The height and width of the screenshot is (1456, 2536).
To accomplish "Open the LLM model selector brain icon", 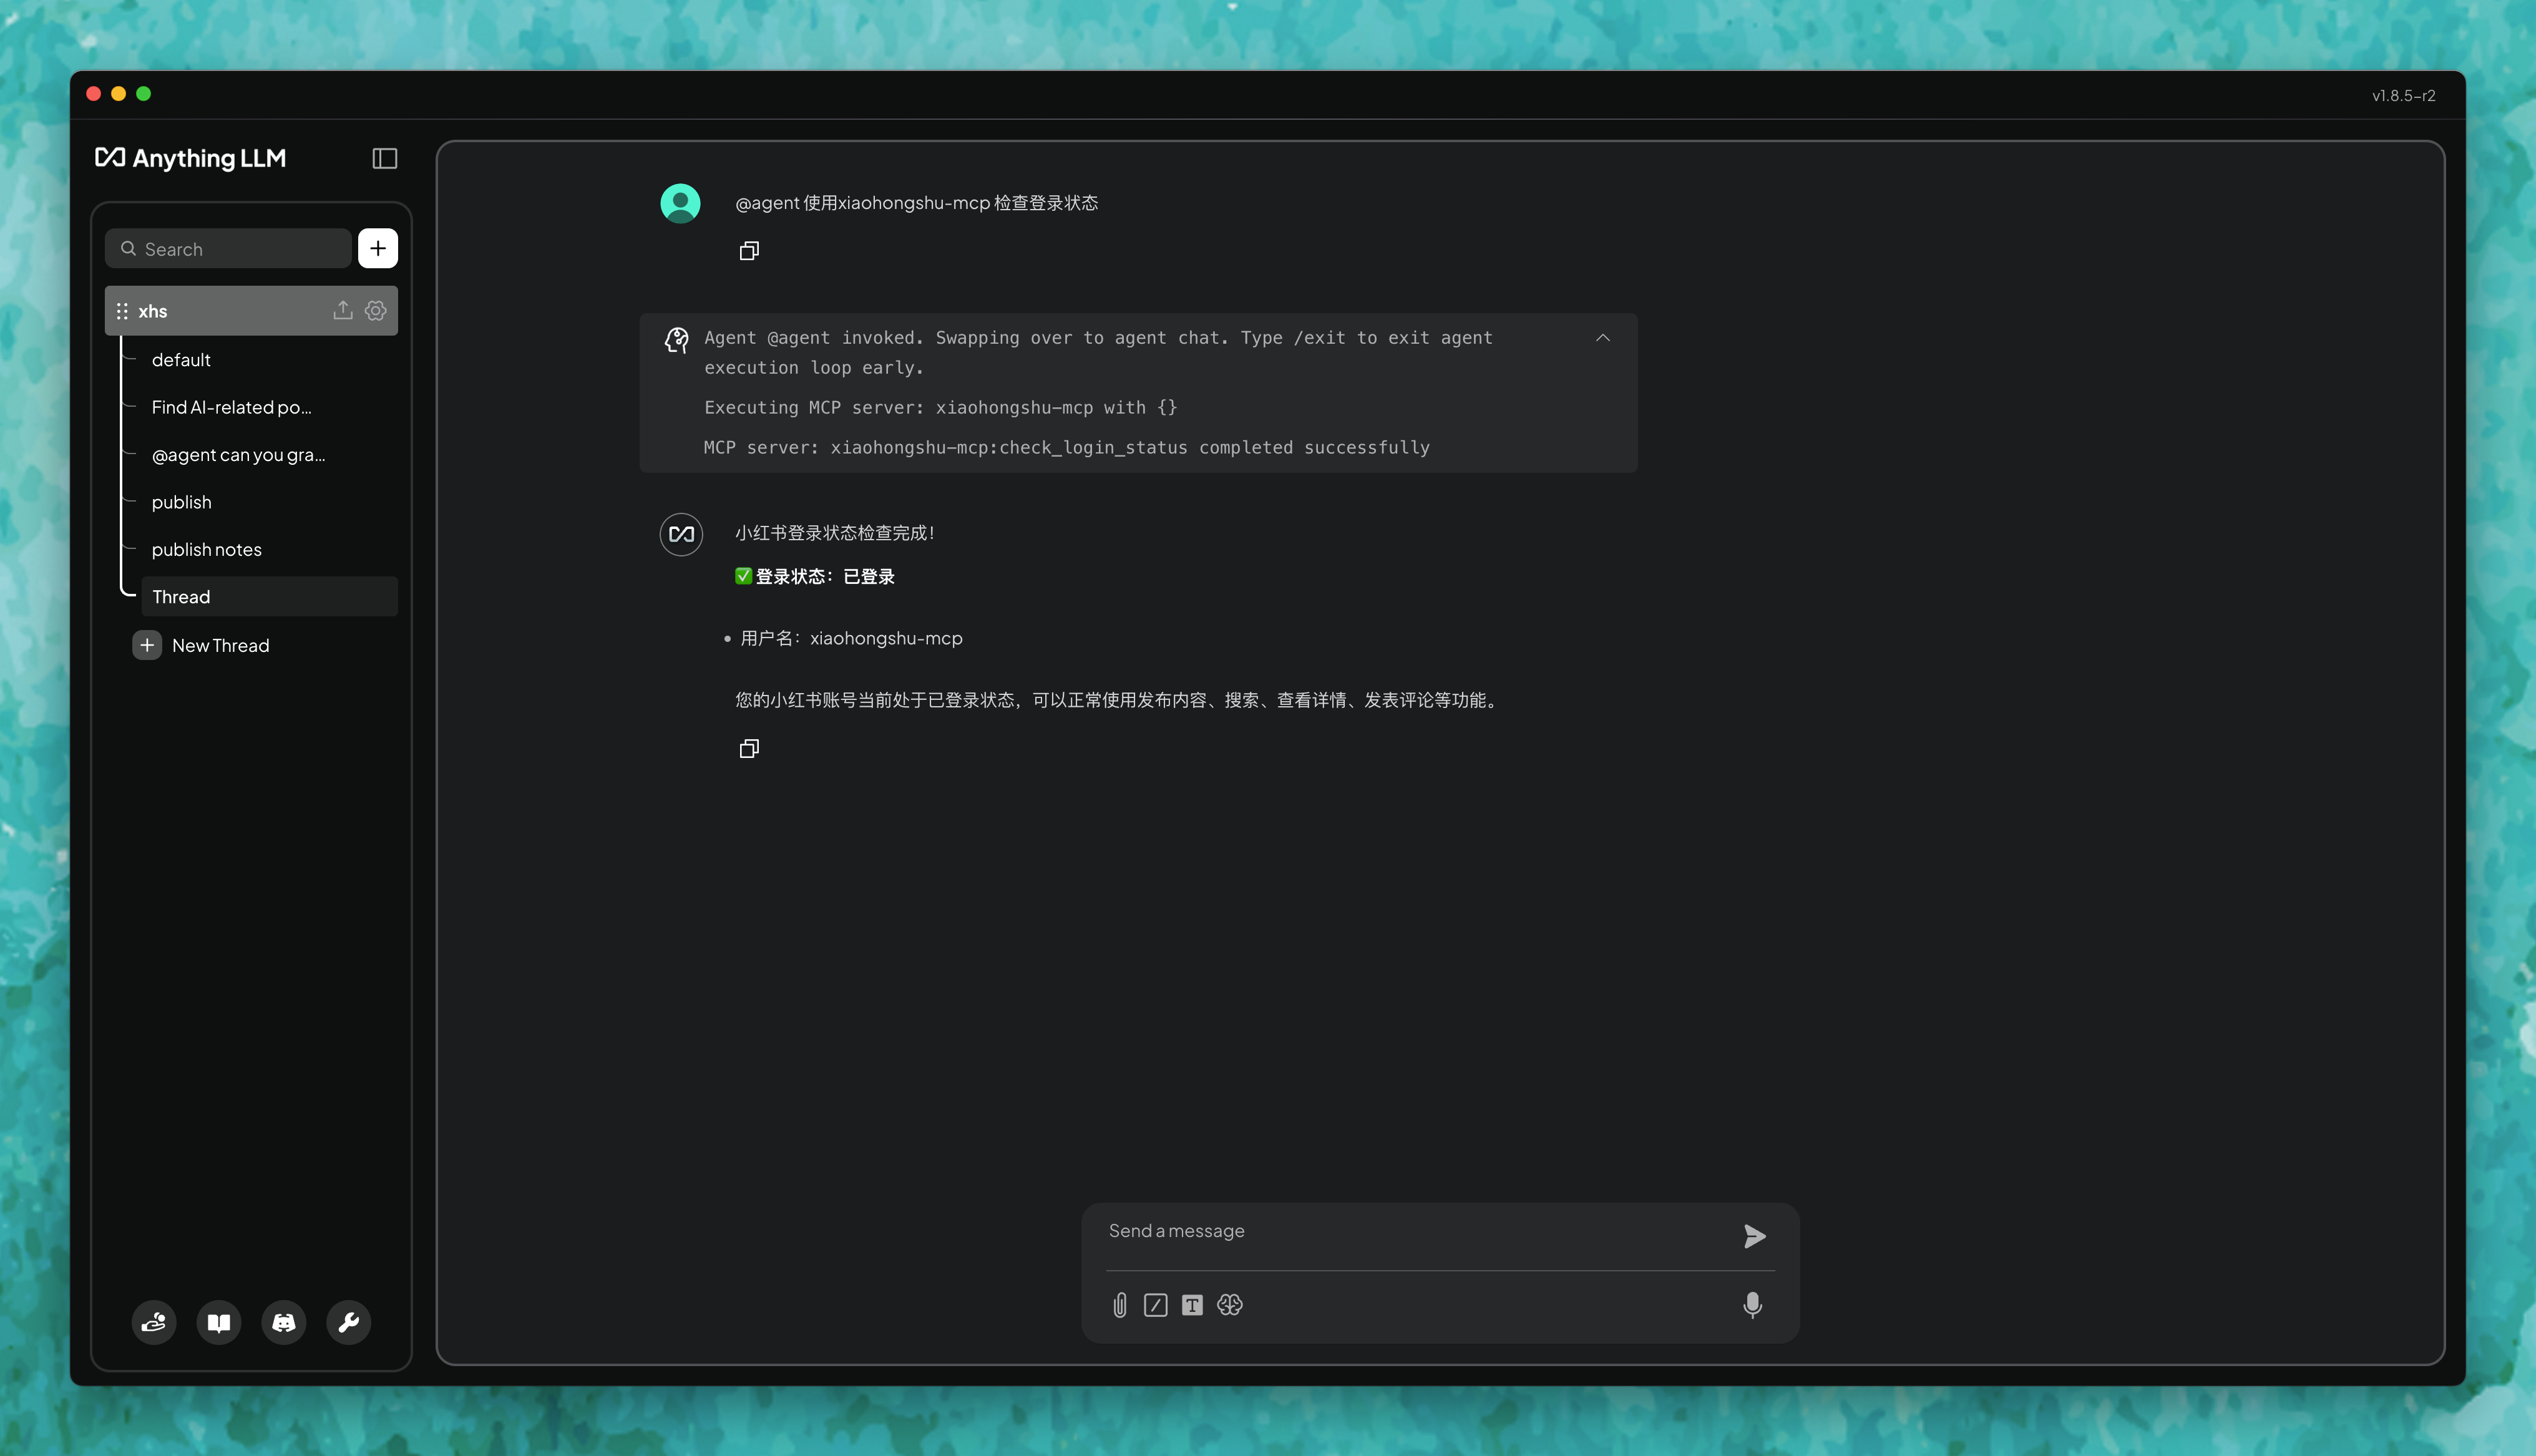I will click(x=1230, y=1305).
